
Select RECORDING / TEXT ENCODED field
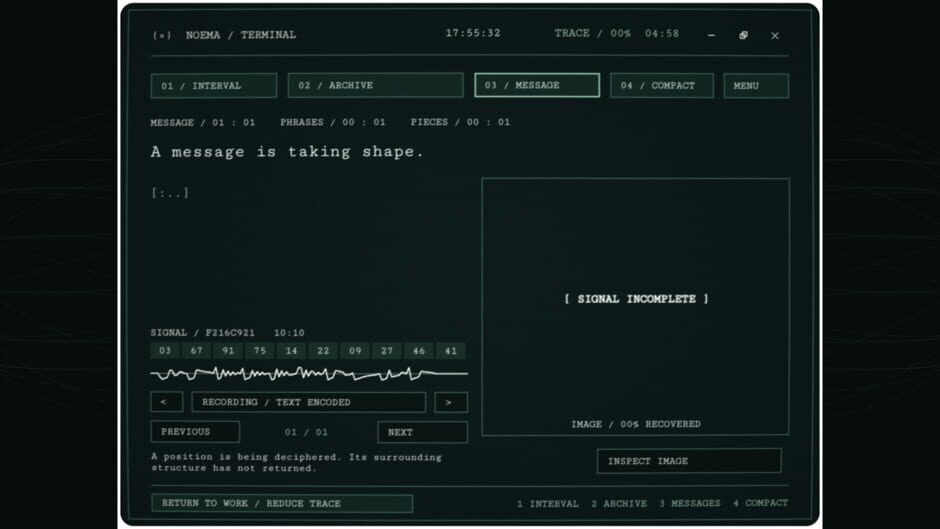(308, 402)
